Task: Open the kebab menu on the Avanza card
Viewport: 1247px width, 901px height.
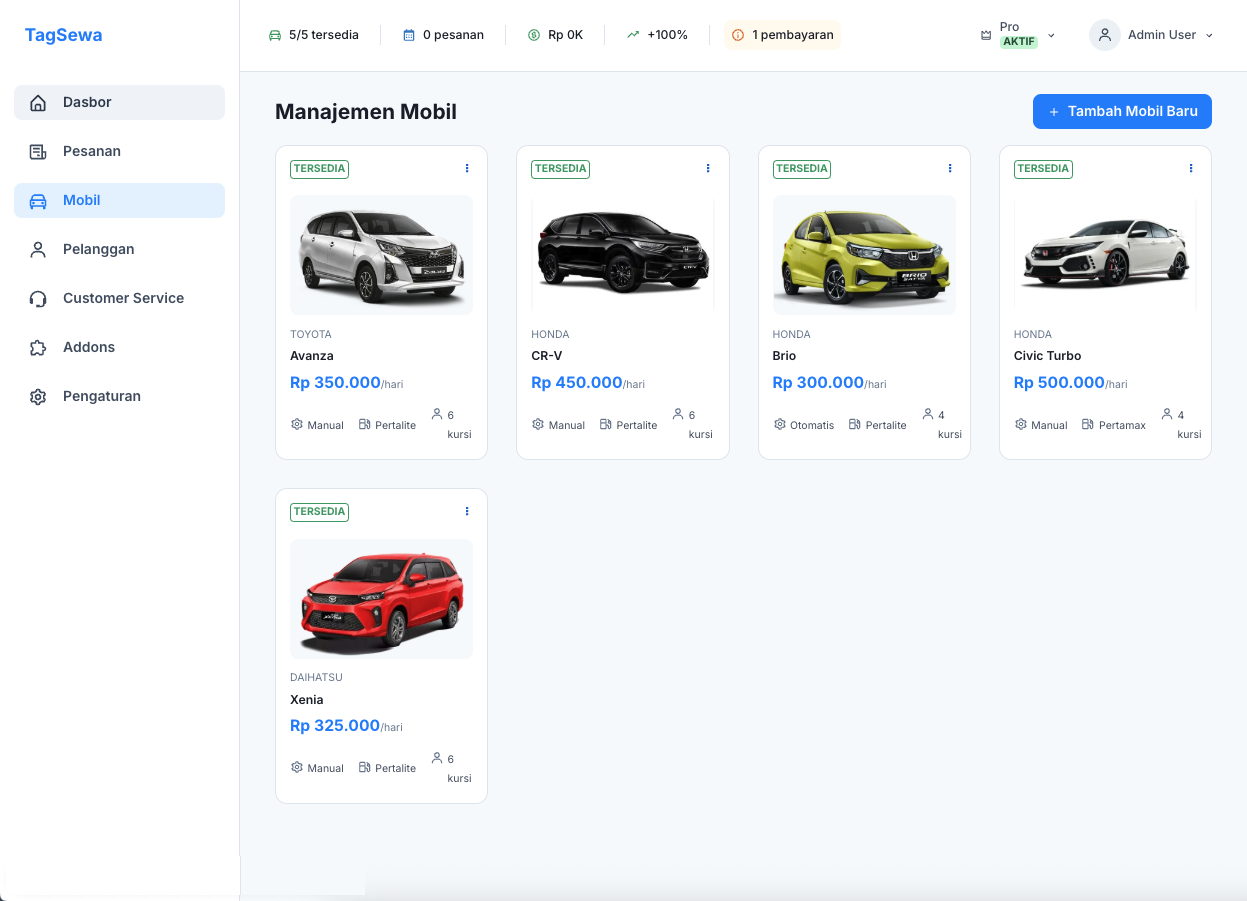Action: point(466,168)
